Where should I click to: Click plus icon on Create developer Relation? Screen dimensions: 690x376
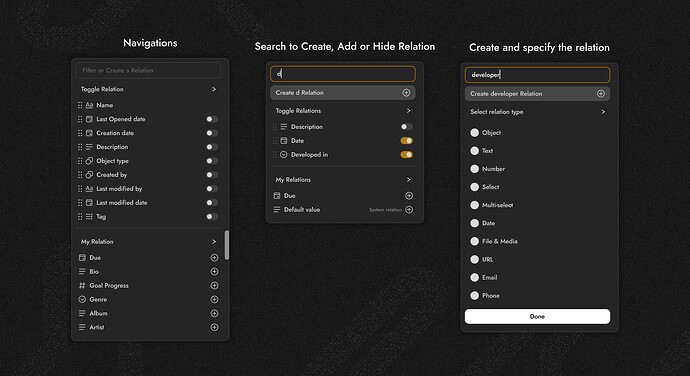(601, 93)
